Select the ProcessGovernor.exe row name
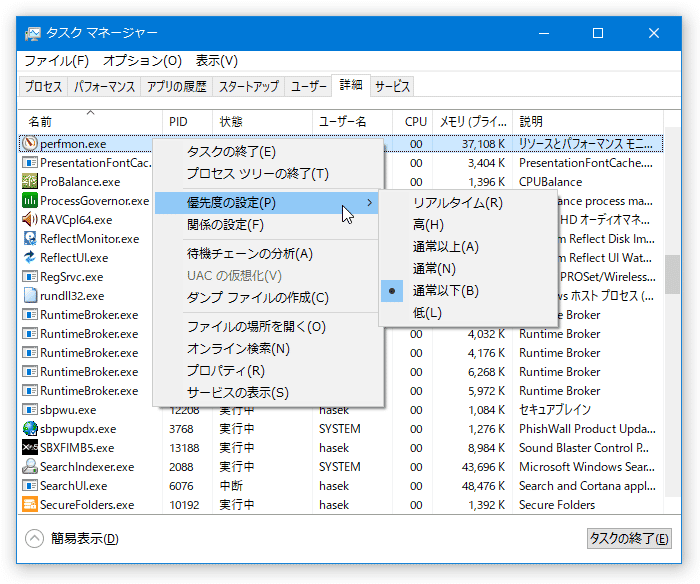Image resolution: width=700 pixels, height=584 pixels. pos(95,201)
